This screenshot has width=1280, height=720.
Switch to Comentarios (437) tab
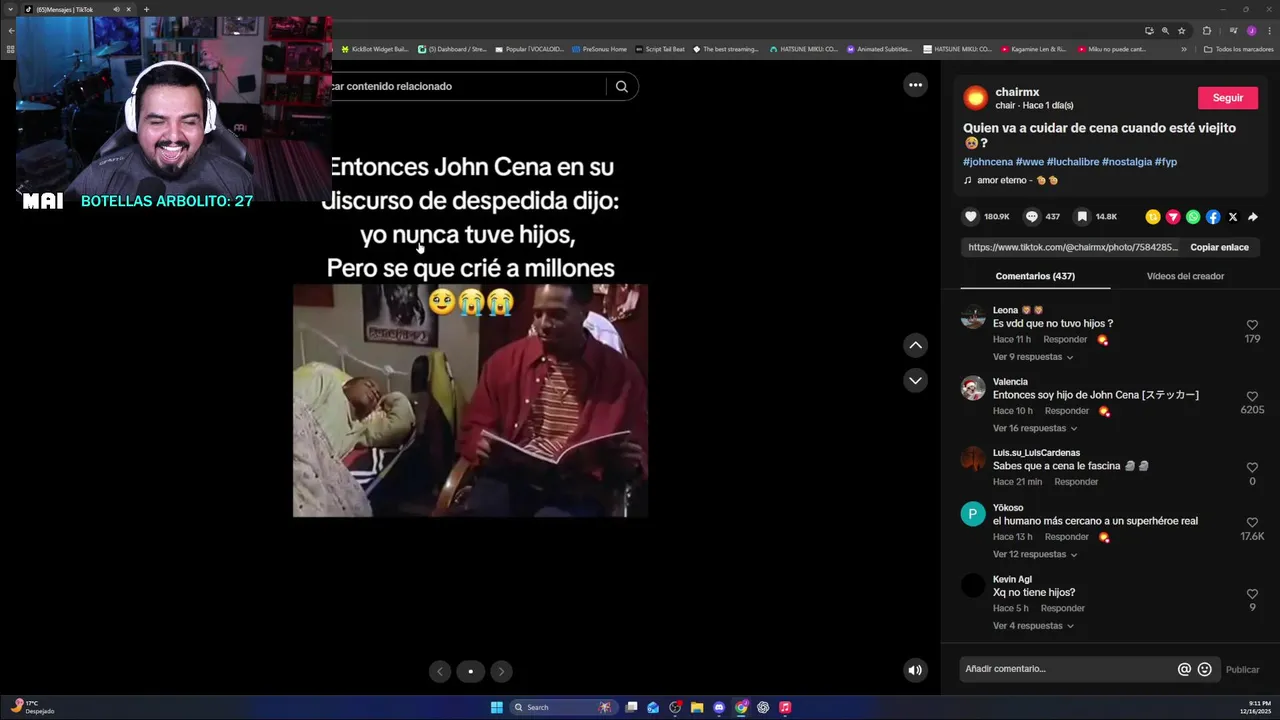pyautogui.click(x=1035, y=276)
